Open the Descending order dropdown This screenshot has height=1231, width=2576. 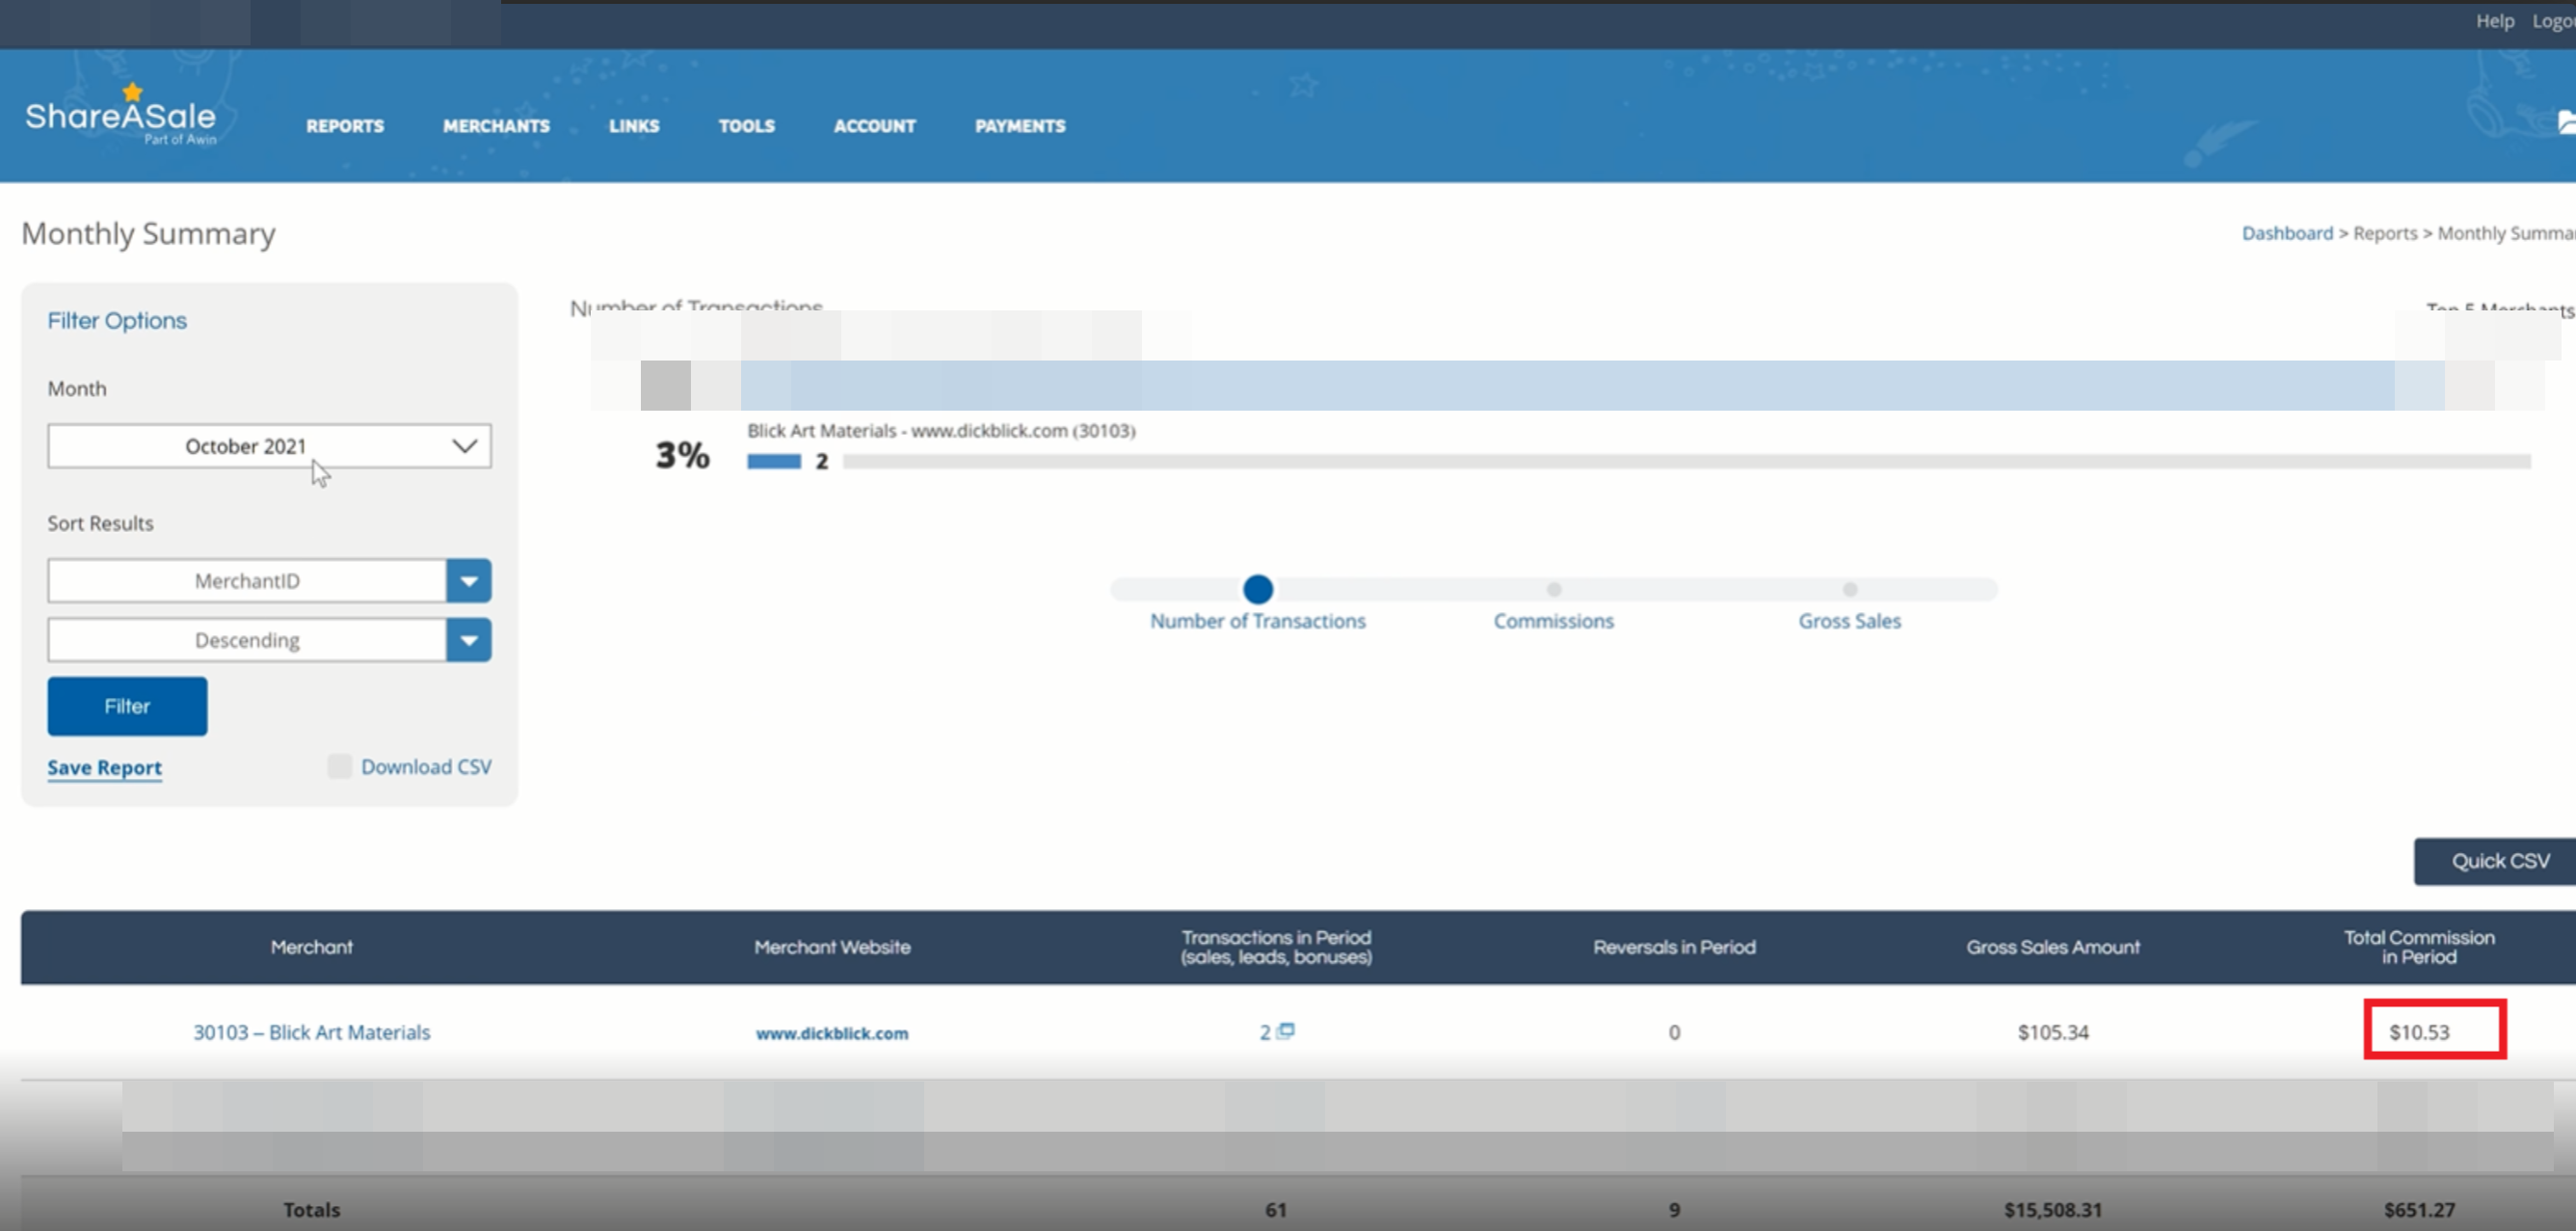269,640
